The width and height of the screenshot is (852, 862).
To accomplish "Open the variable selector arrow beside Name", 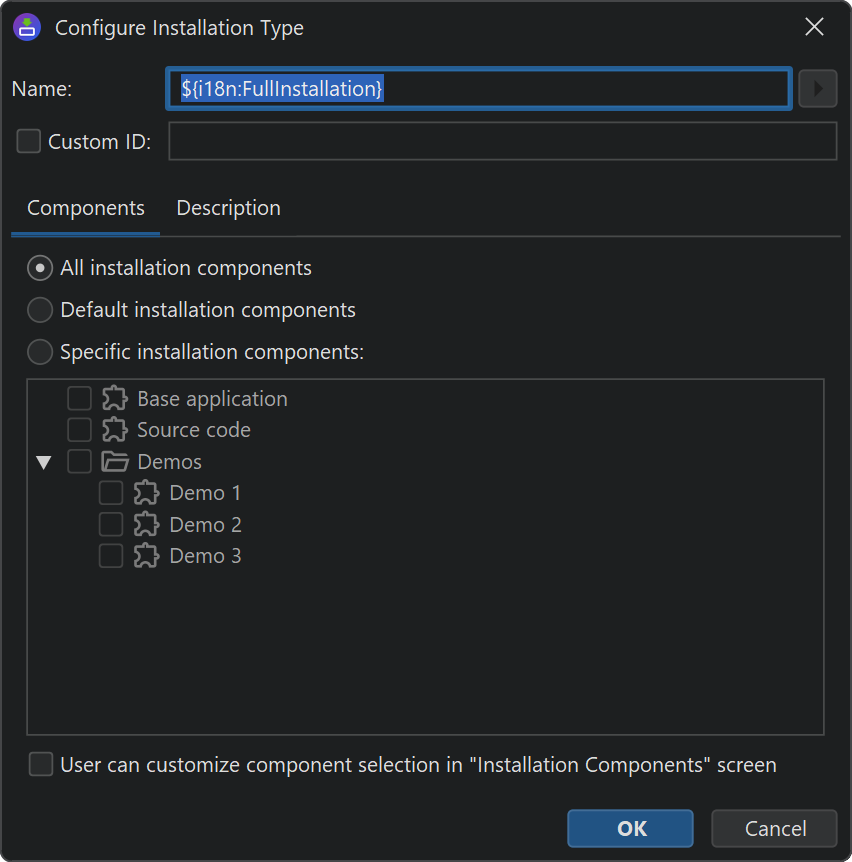I will 817,89.
